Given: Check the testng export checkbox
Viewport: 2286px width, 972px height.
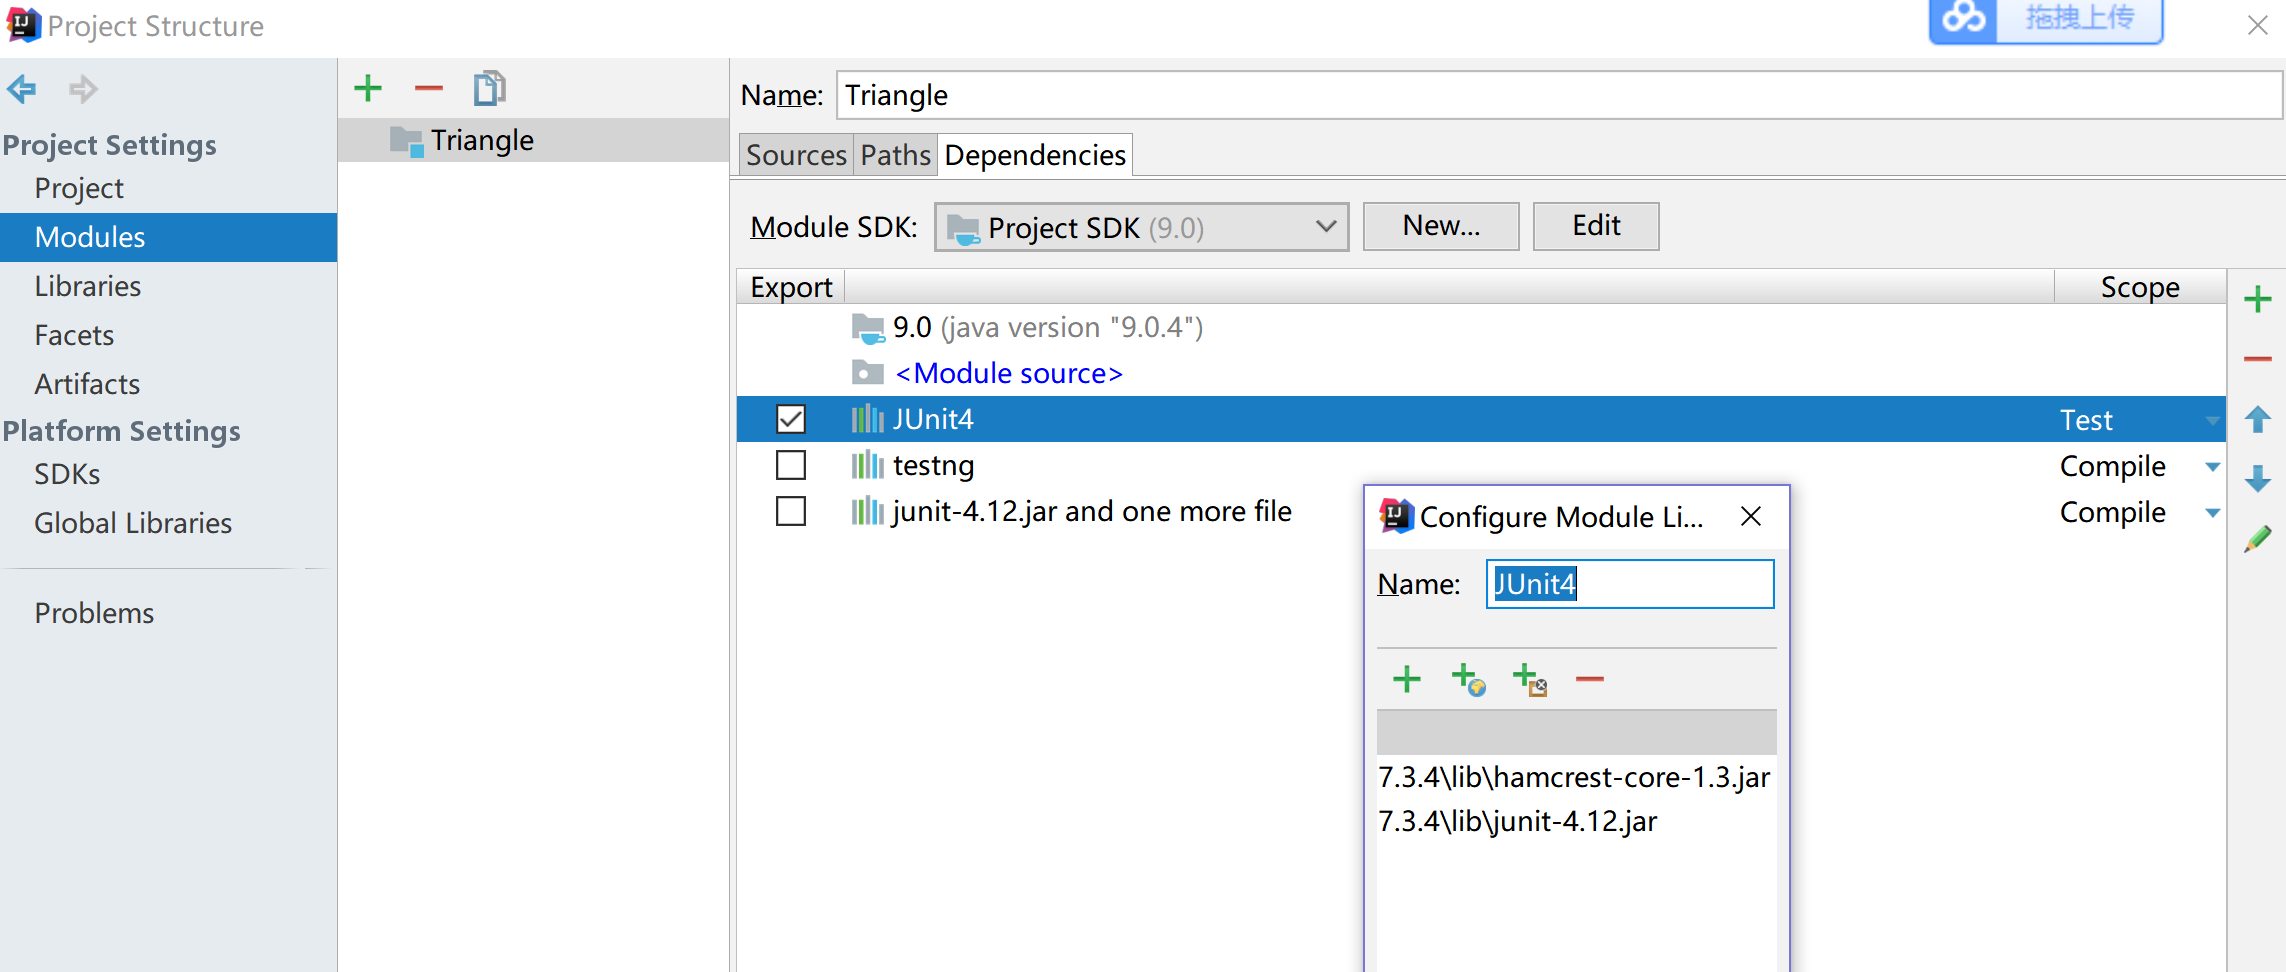Looking at the screenshot, I should coord(790,465).
